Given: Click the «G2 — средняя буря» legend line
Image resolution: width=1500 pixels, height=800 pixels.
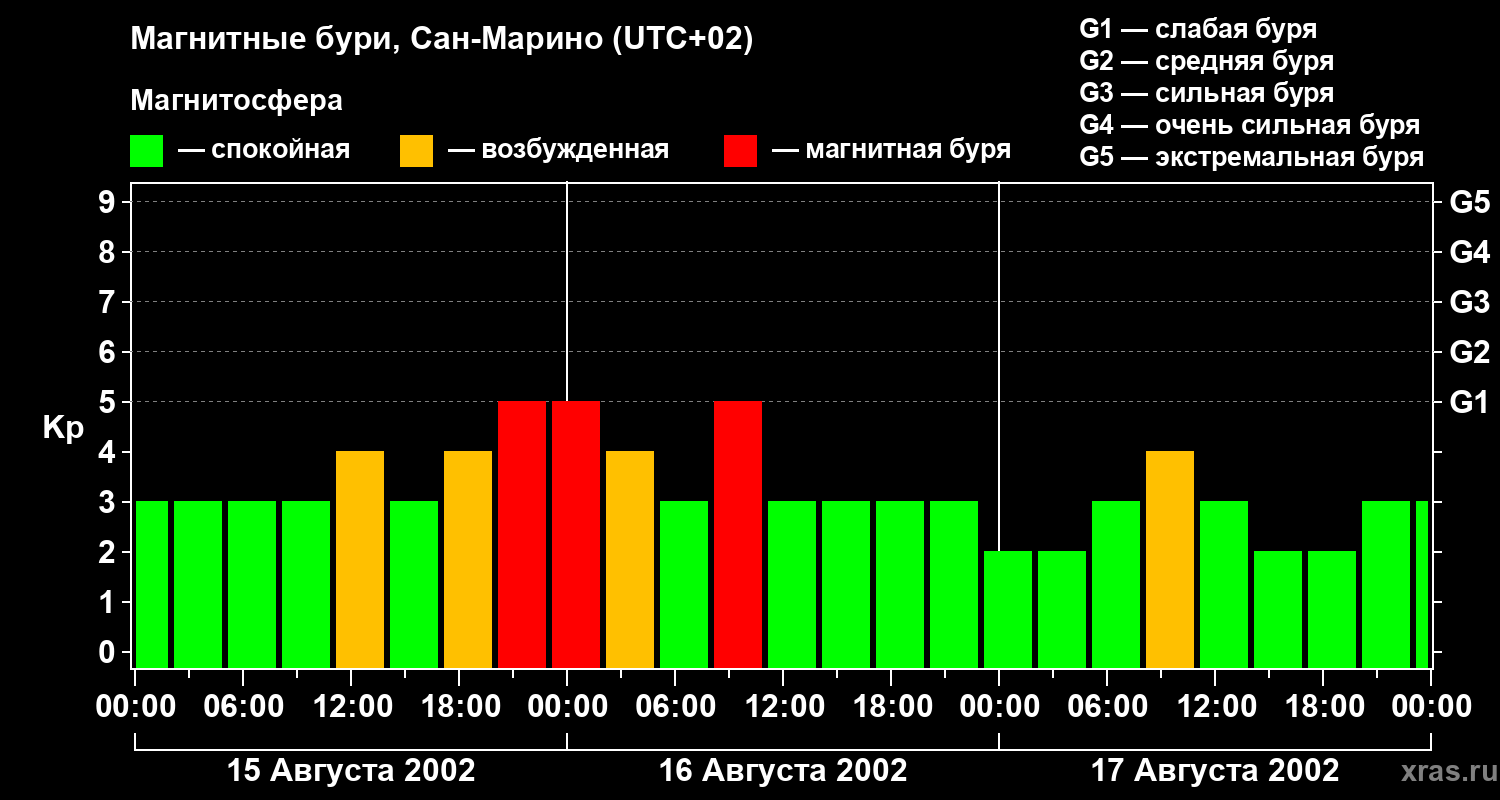Looking at the screenshot, I should 1207,61.
